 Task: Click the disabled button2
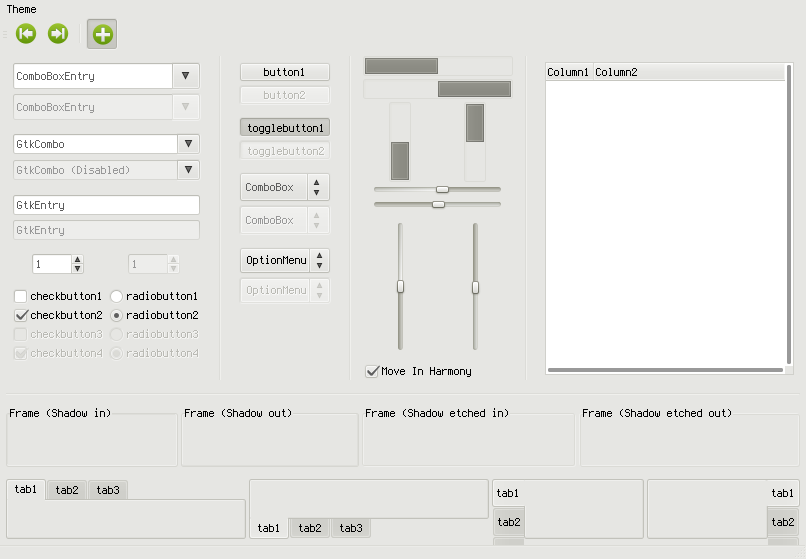[285, 95]
